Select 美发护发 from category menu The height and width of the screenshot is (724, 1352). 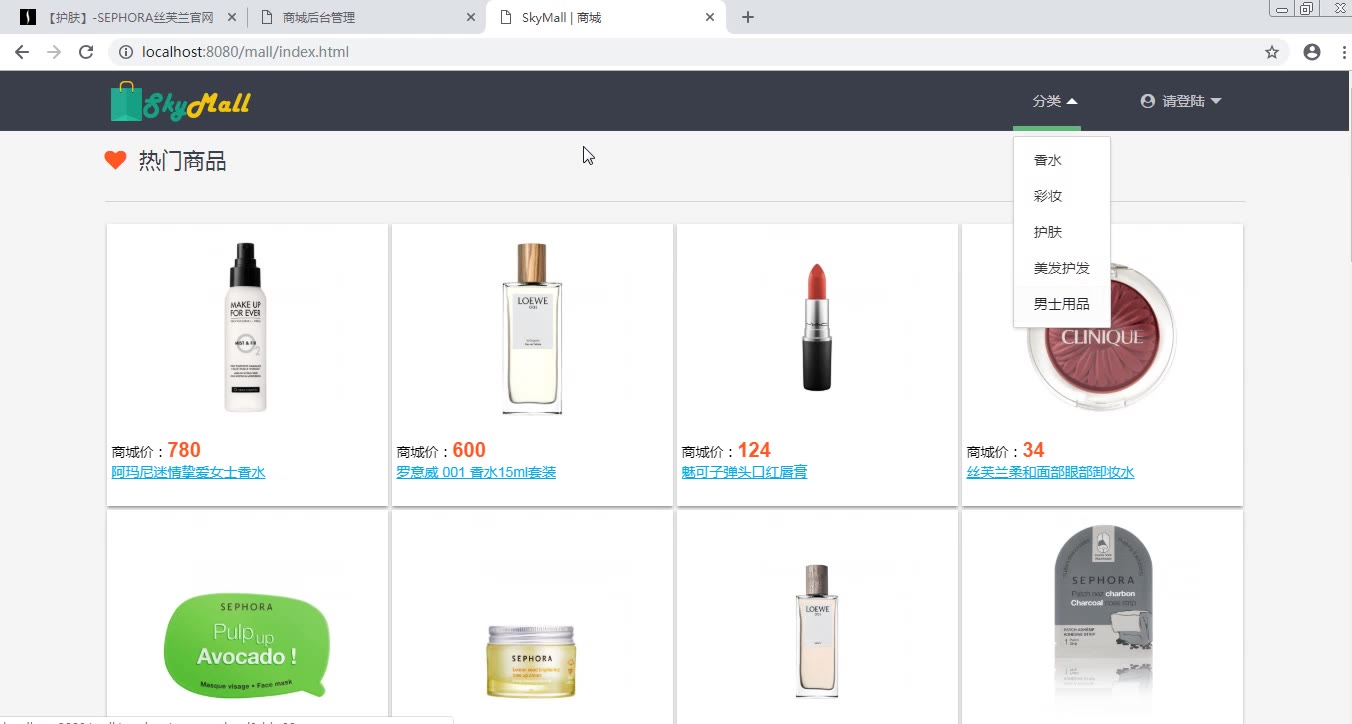click(x=1062, y=268)
